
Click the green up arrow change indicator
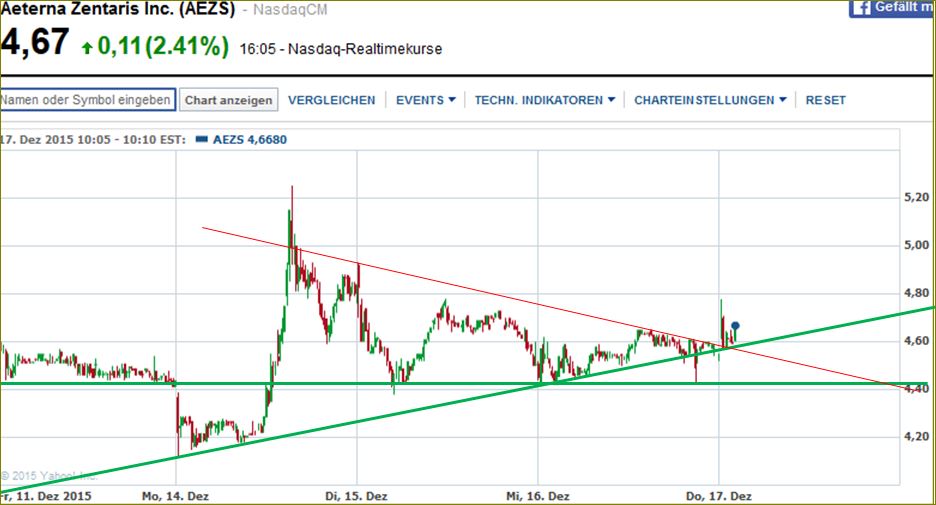coord(87,47)
